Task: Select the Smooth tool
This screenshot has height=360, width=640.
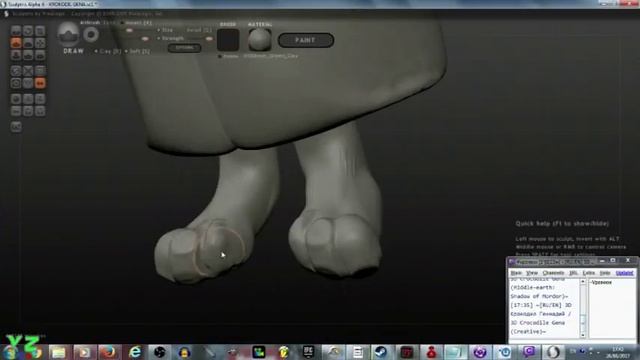Action: [x=40, y=54]
